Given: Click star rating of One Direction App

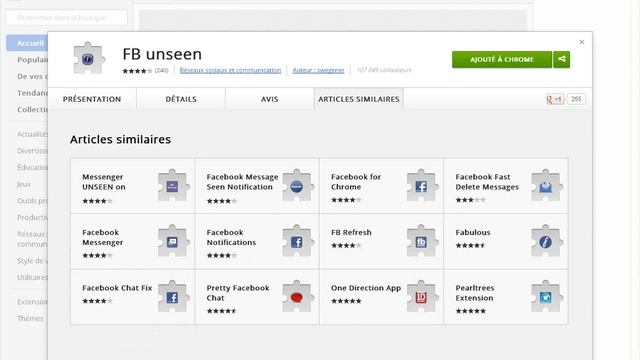Looking at the screenshot, I should pyautogui.click(x=346, y=301).
